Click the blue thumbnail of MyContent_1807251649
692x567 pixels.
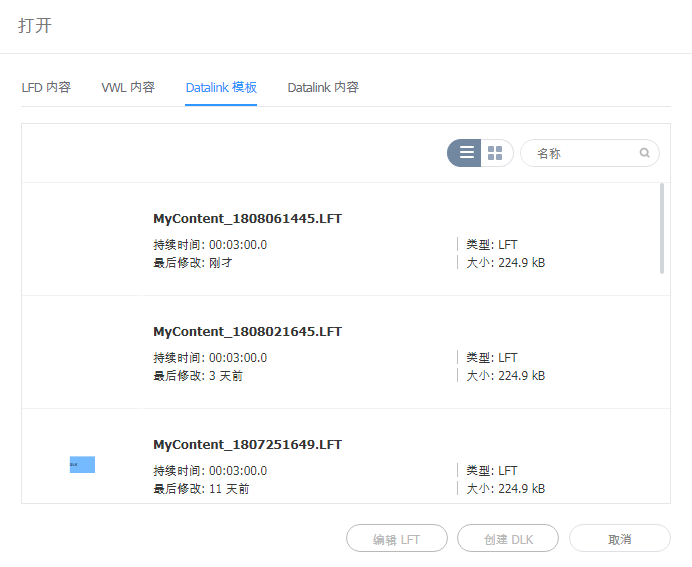[82, 464]
